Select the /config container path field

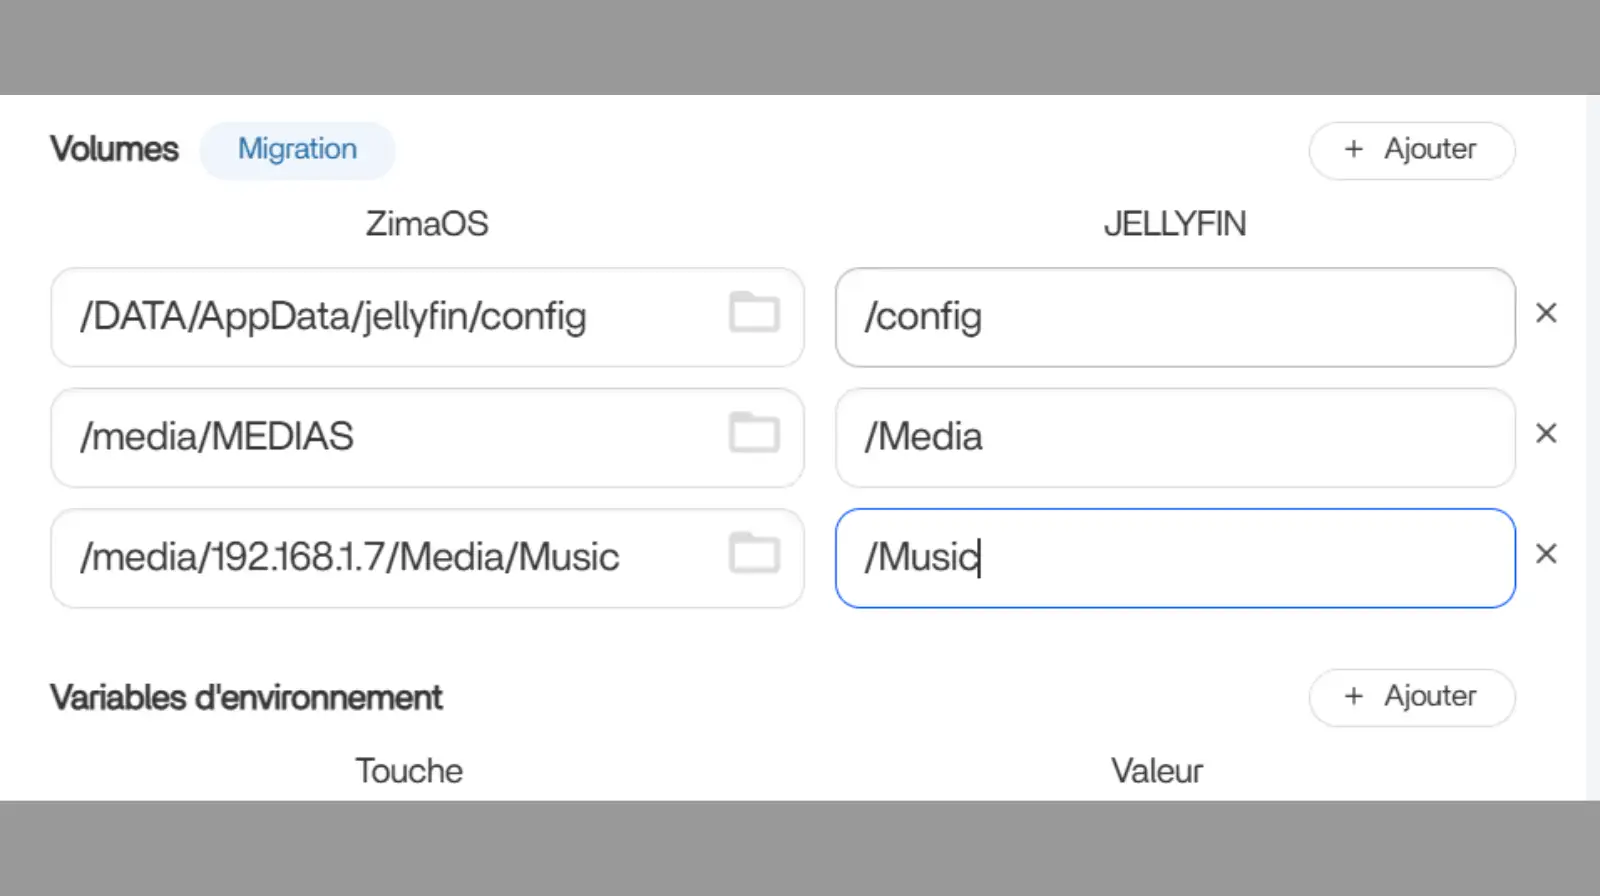1175,317
